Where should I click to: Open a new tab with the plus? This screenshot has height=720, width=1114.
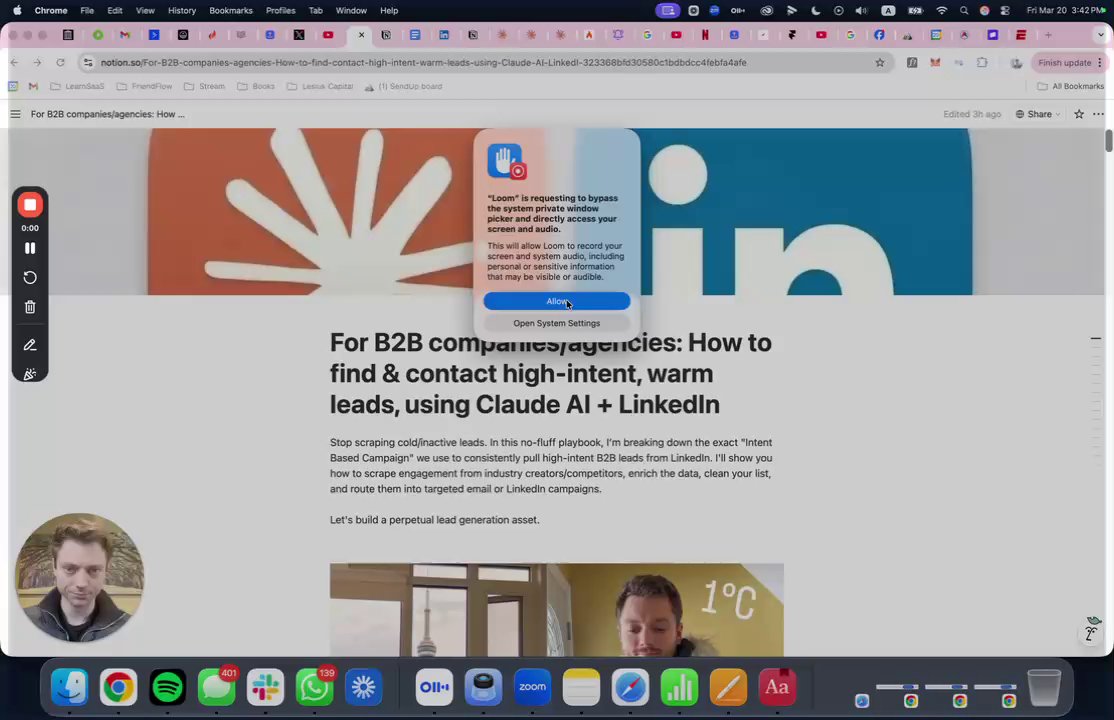pyautogui.click(x=1048, y=35)
